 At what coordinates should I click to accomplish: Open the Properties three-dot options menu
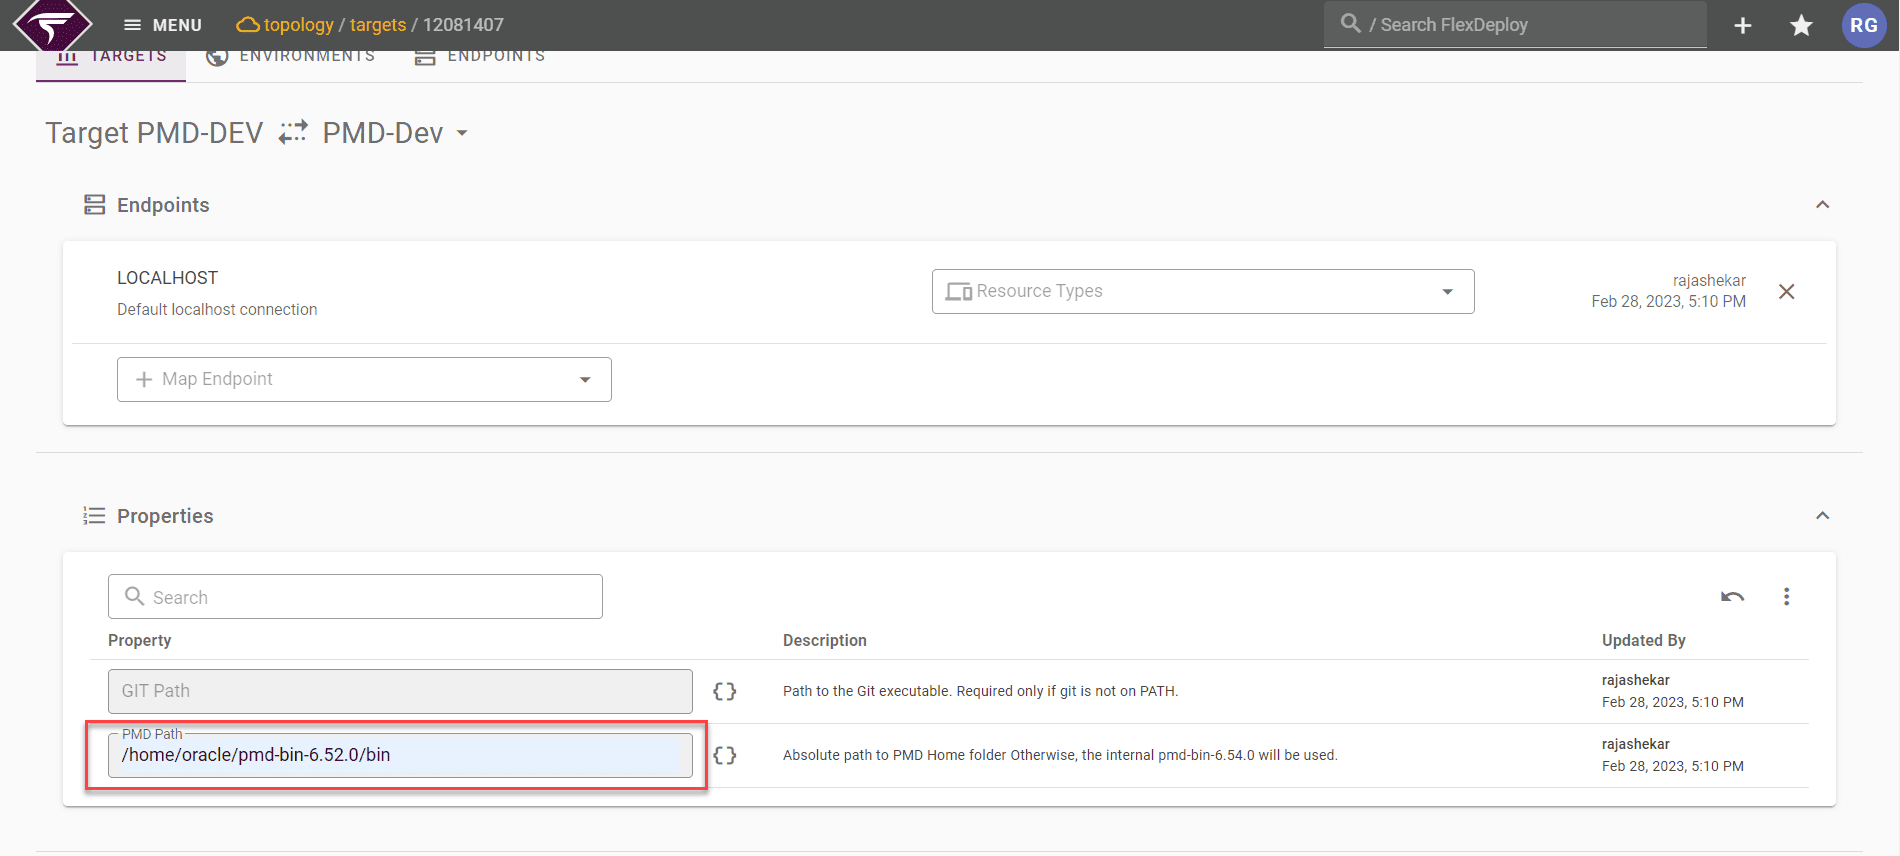click(x=1787, y=597)
